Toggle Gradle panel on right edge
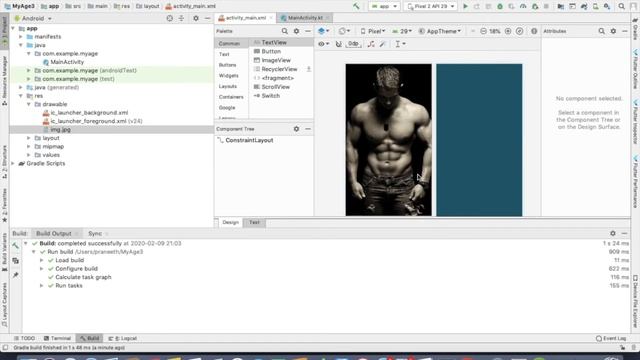The image size is (640, 360). click(636, 28)
